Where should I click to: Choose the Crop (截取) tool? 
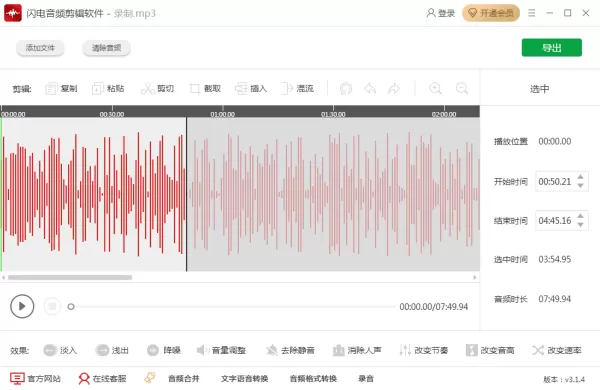click(x=205, y=89)
